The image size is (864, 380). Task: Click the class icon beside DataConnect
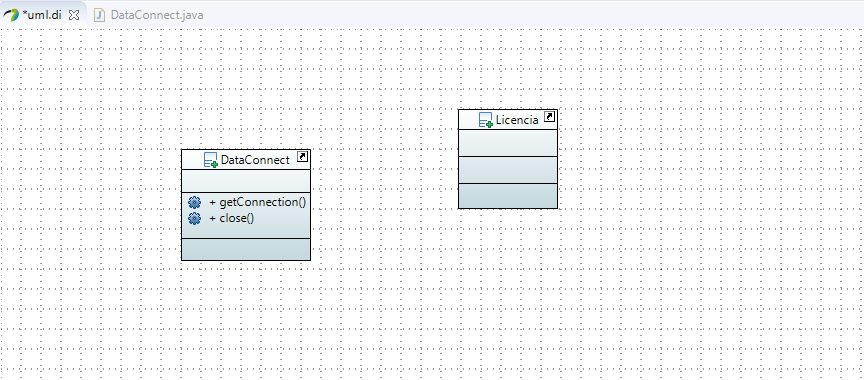click(210, 160)
